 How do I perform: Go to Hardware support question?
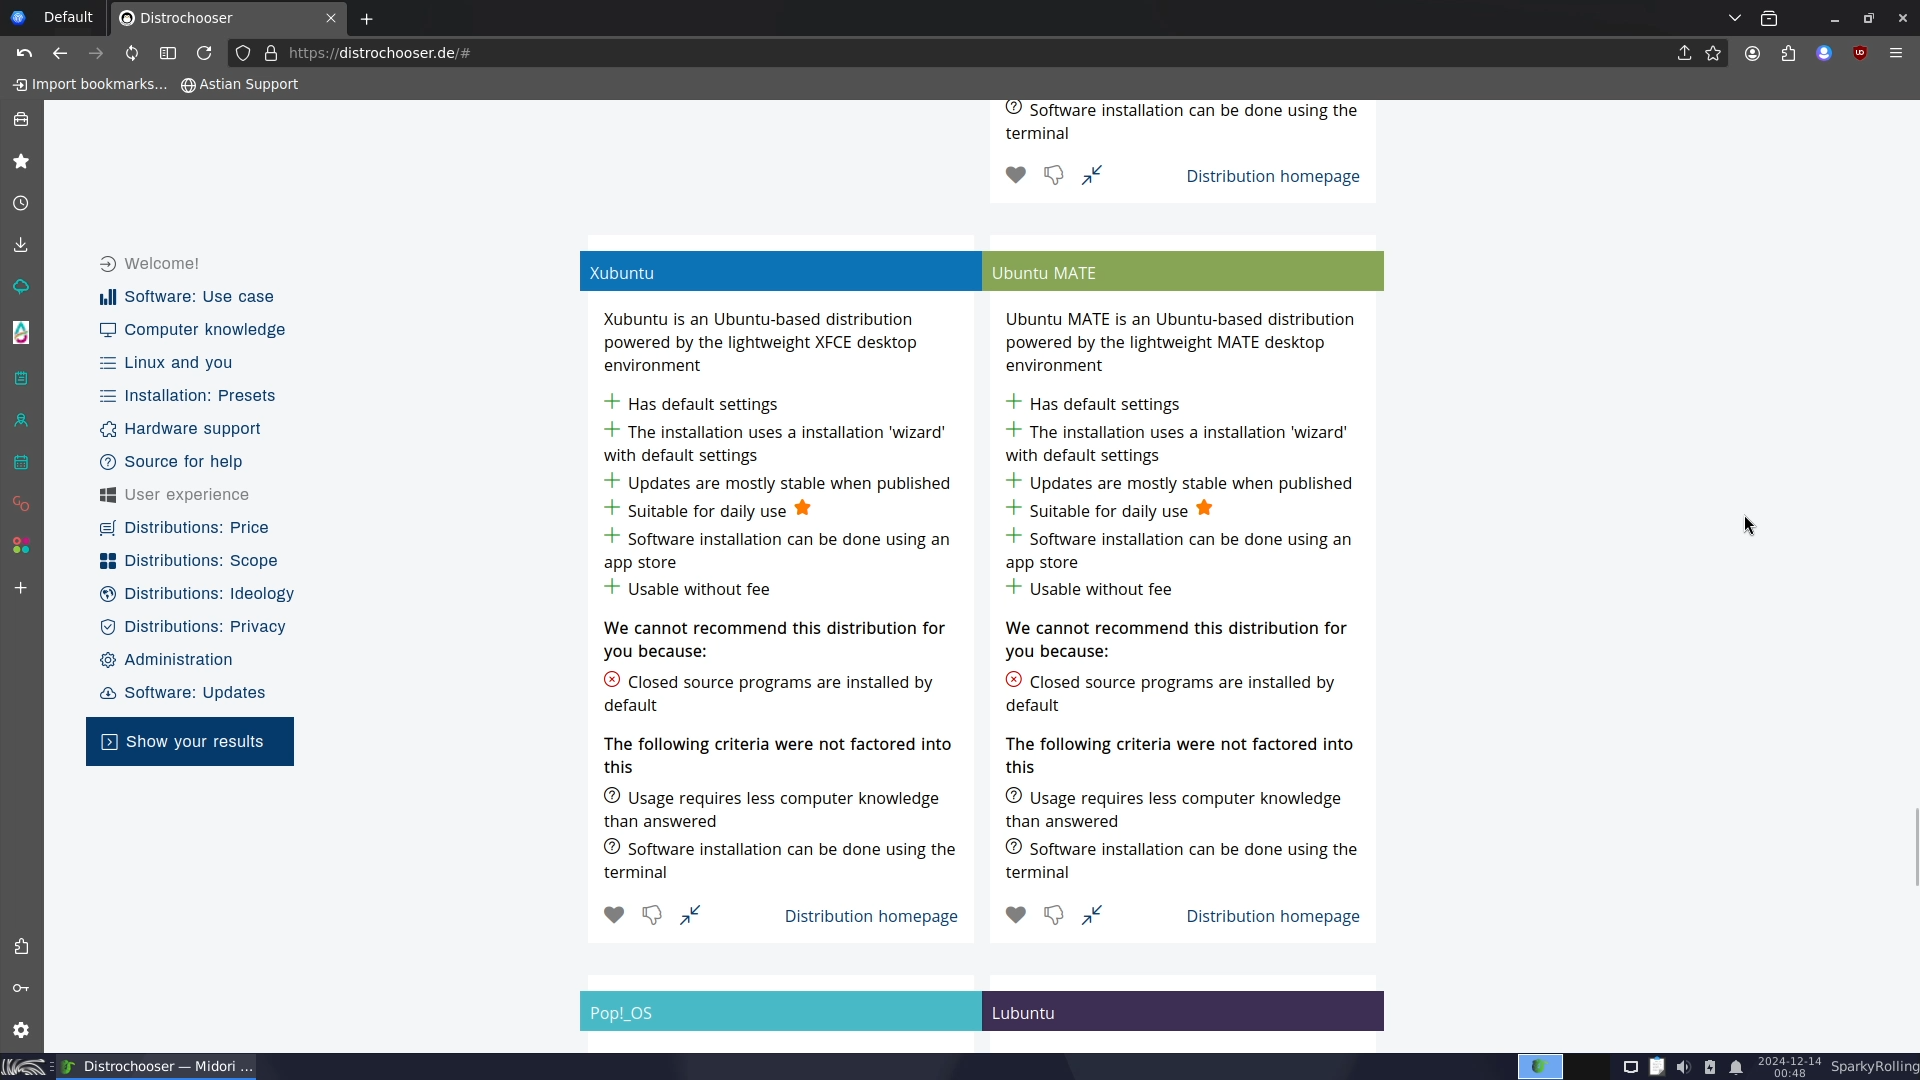coord(192,428)
